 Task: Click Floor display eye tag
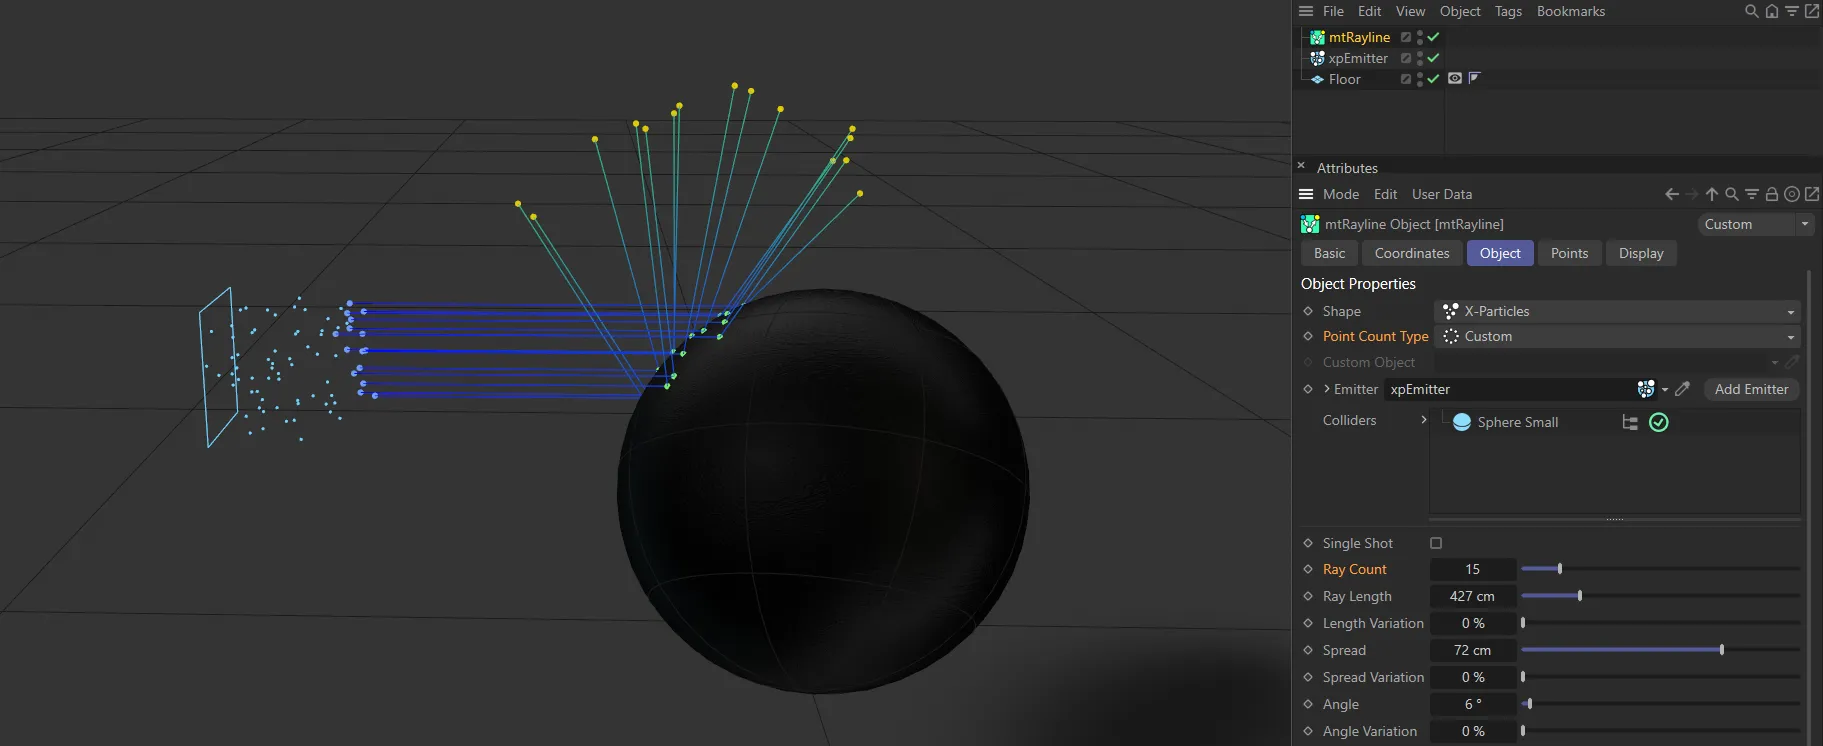coord(1455,78)
